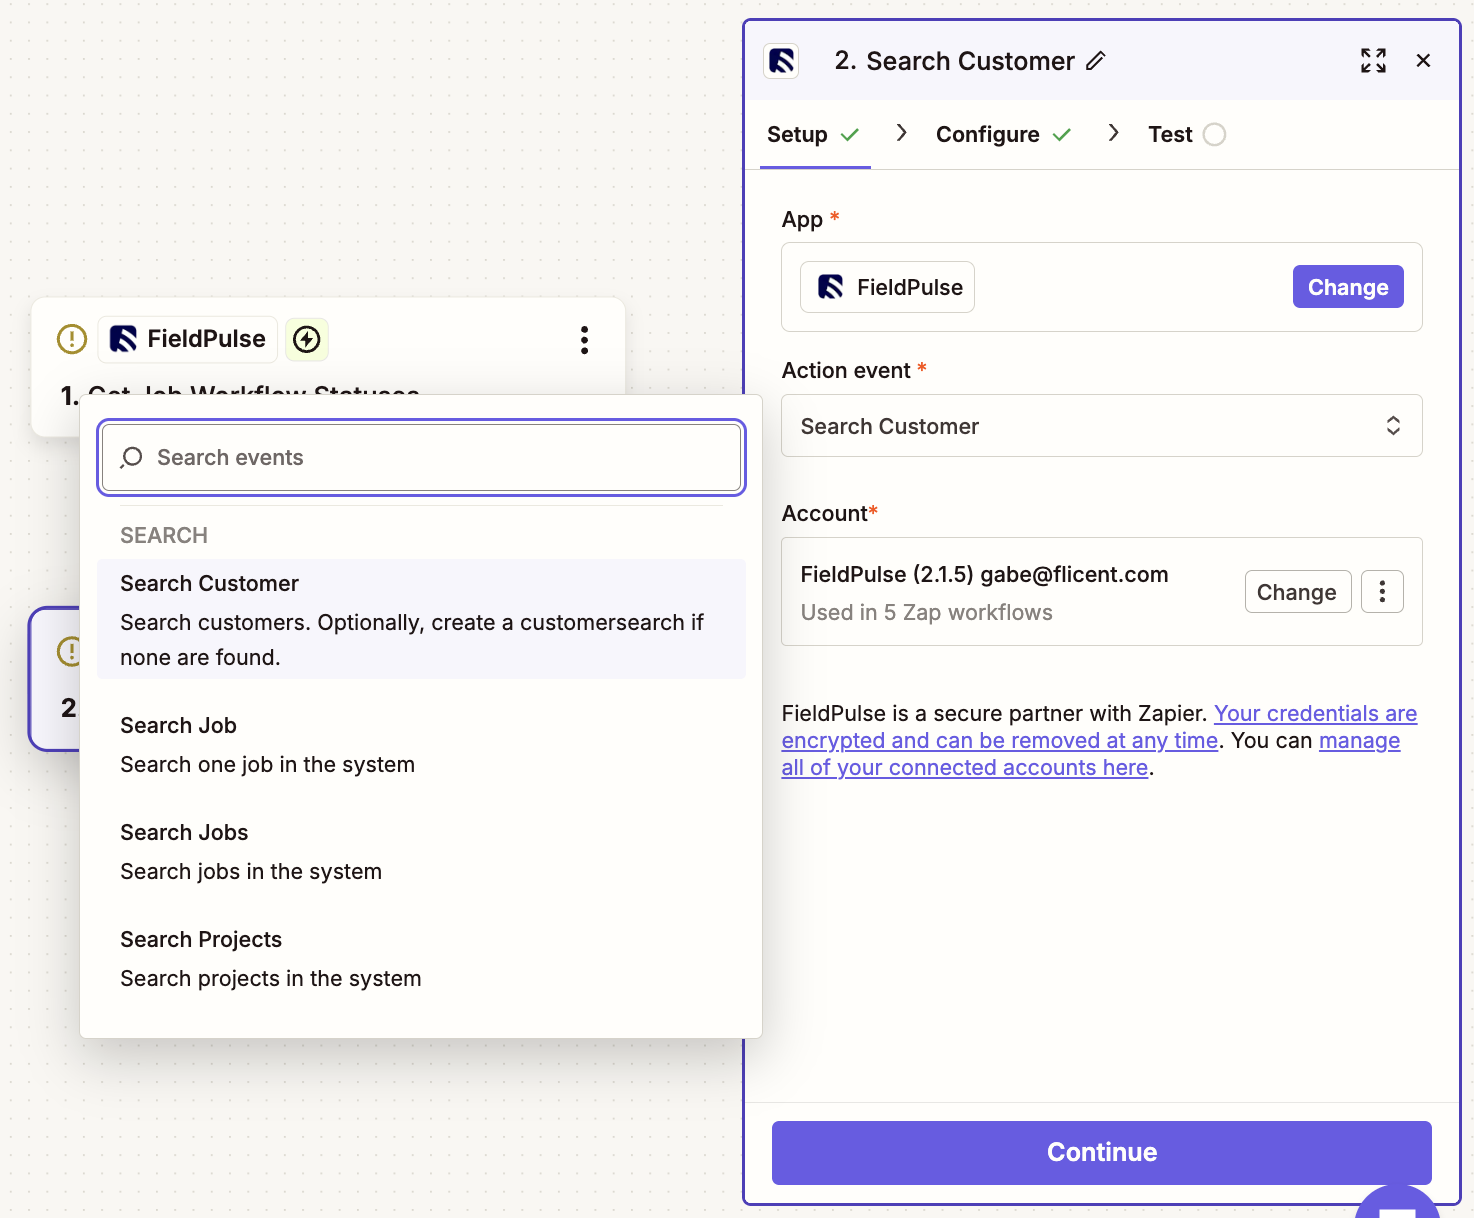This screenshot has width=1474, height=1218.
Task: Close the Search Customer step panel
Action: click(1423, 61)
